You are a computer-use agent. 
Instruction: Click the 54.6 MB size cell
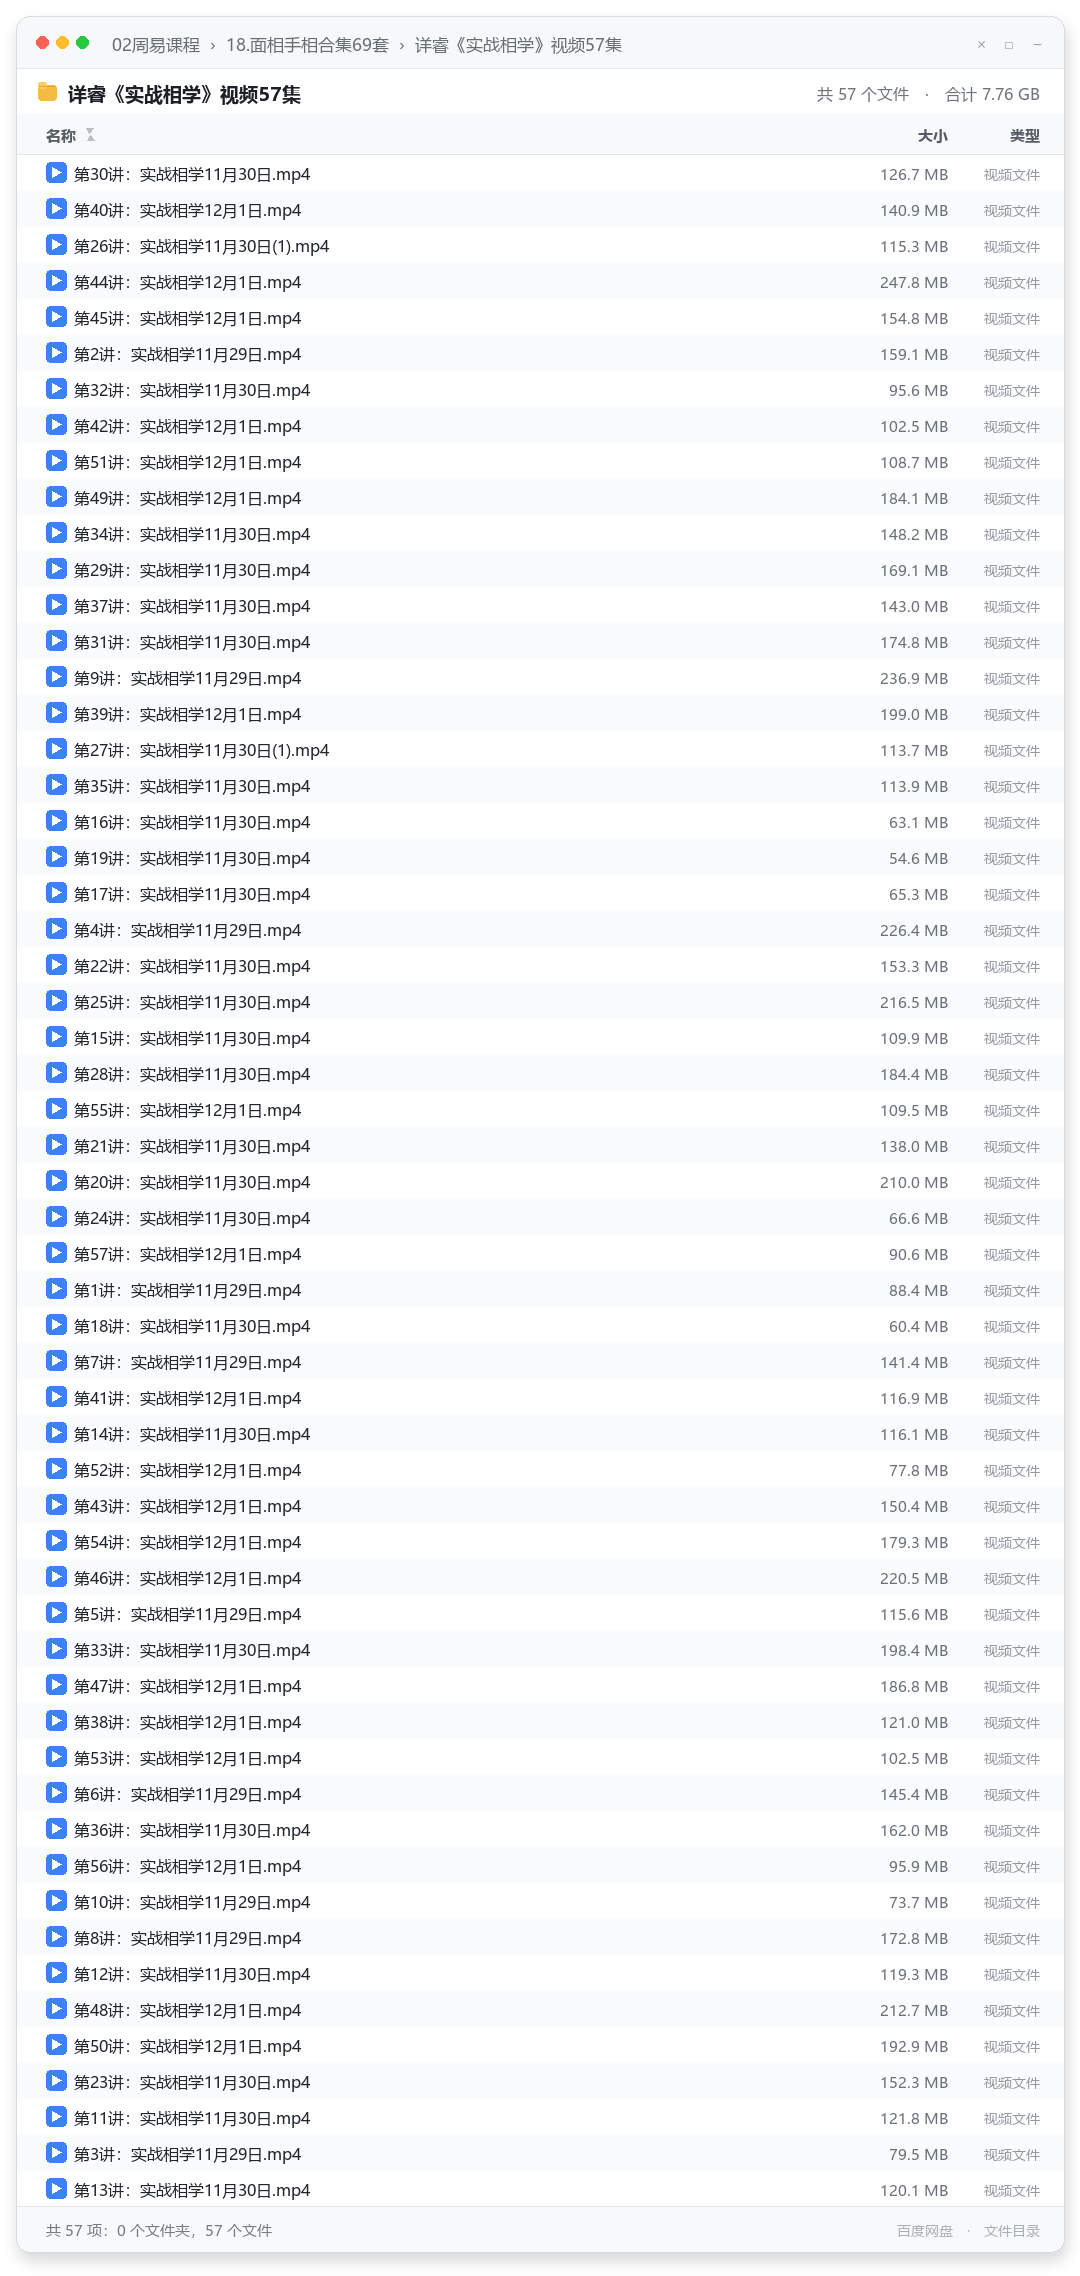click(x=918, y=858)
